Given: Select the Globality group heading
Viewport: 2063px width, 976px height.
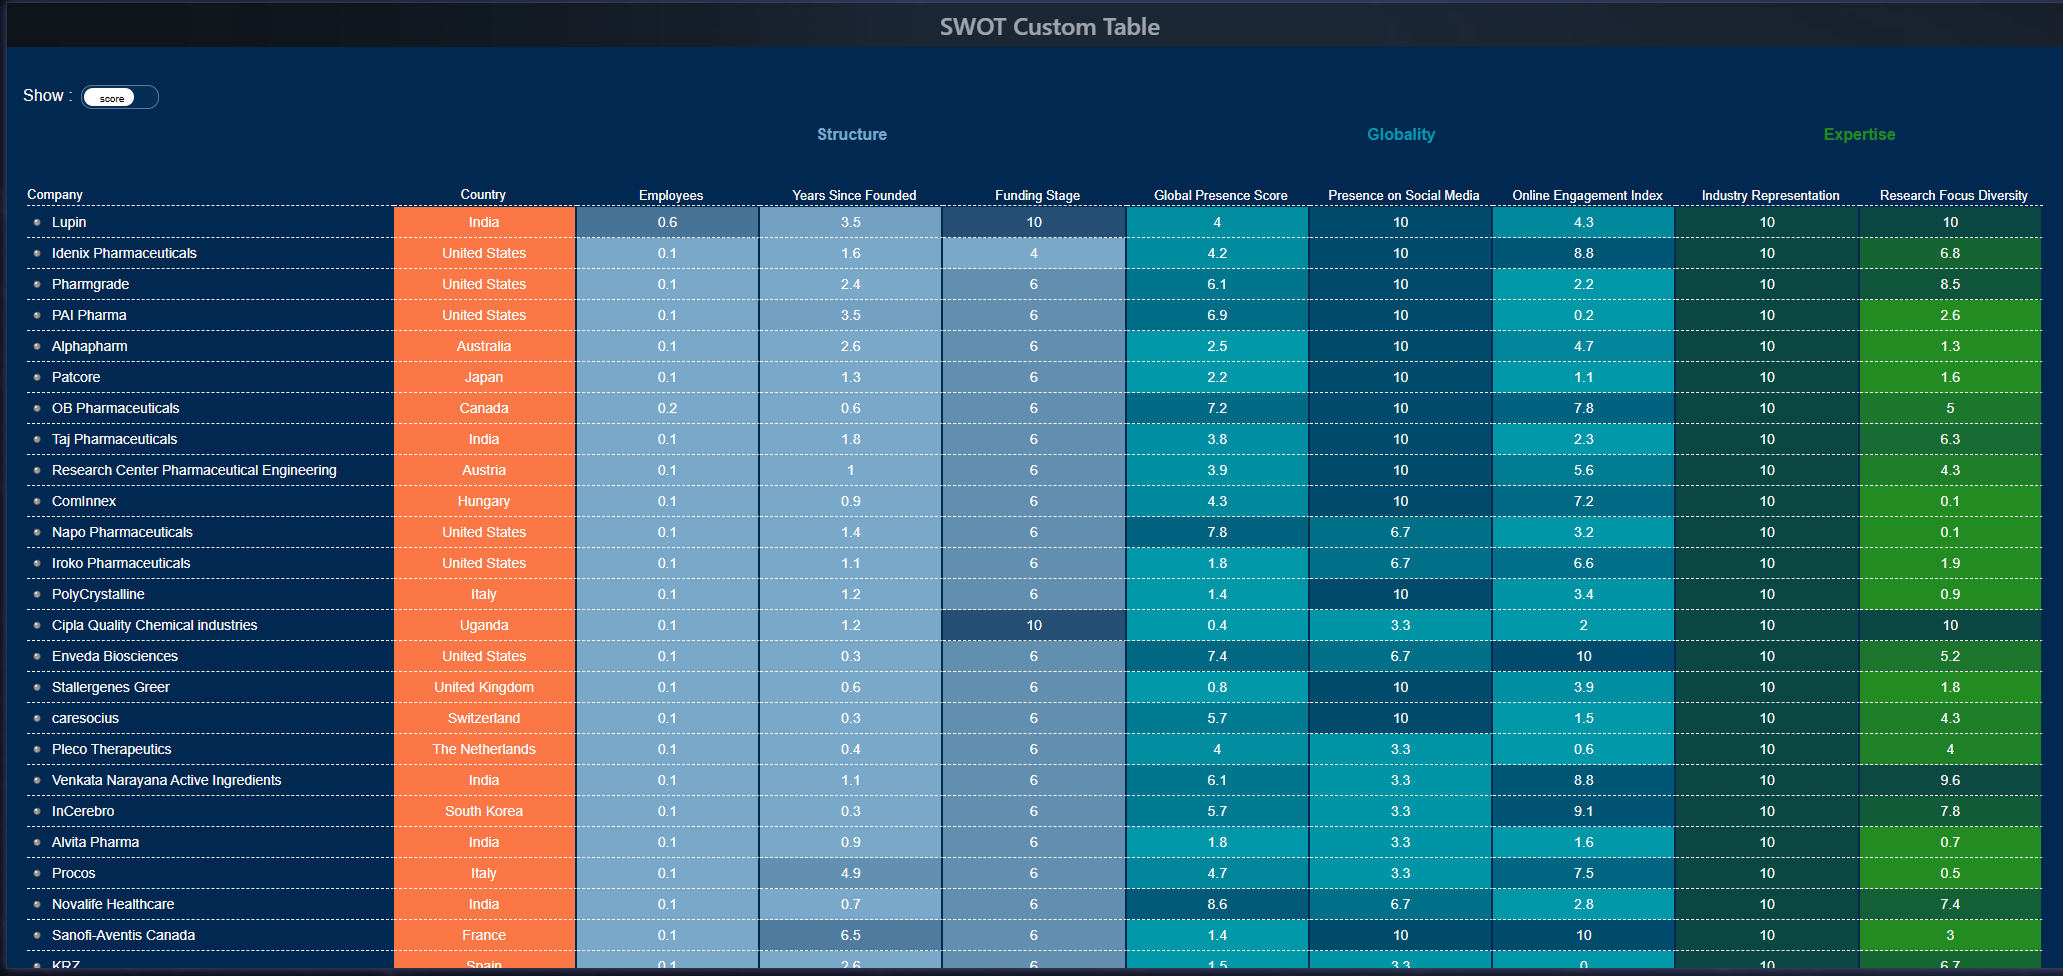Looking at the screenshot, I should [x=1400, y=134].
